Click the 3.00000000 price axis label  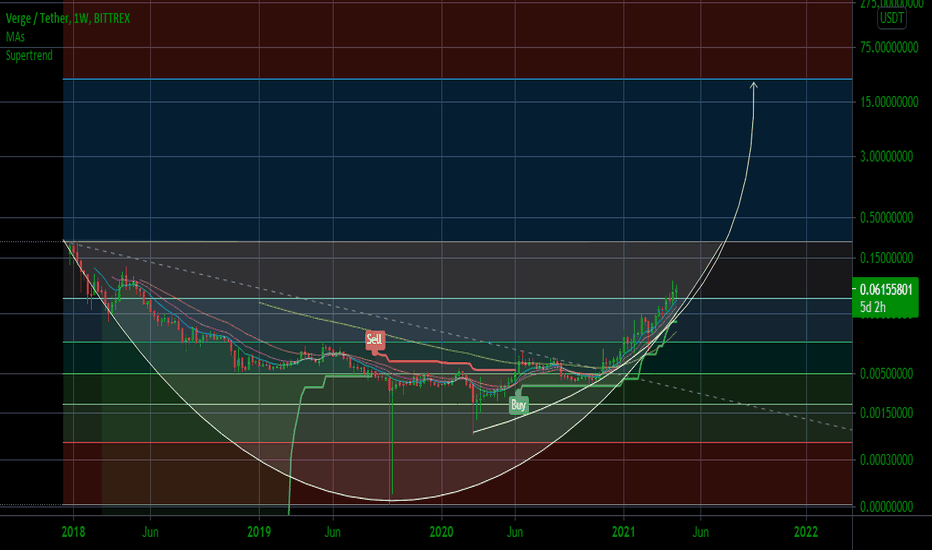click(x=886, y=157)
